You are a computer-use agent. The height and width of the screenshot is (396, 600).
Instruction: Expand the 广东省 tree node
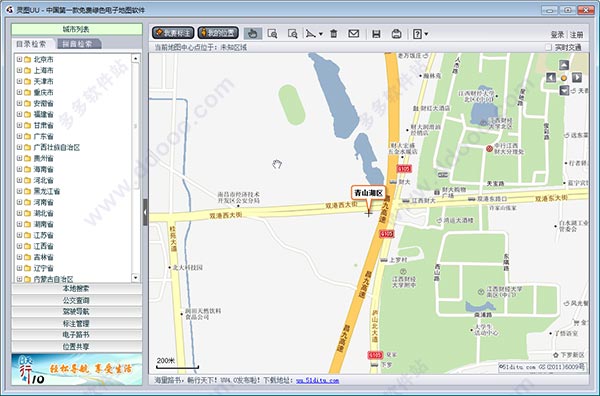coord(19,136)
